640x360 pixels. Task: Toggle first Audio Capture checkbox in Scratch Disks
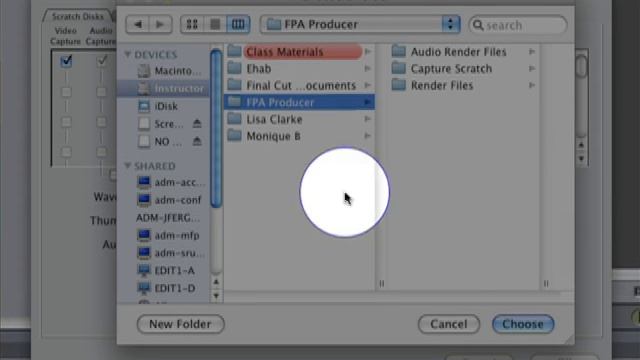(101, 62)
